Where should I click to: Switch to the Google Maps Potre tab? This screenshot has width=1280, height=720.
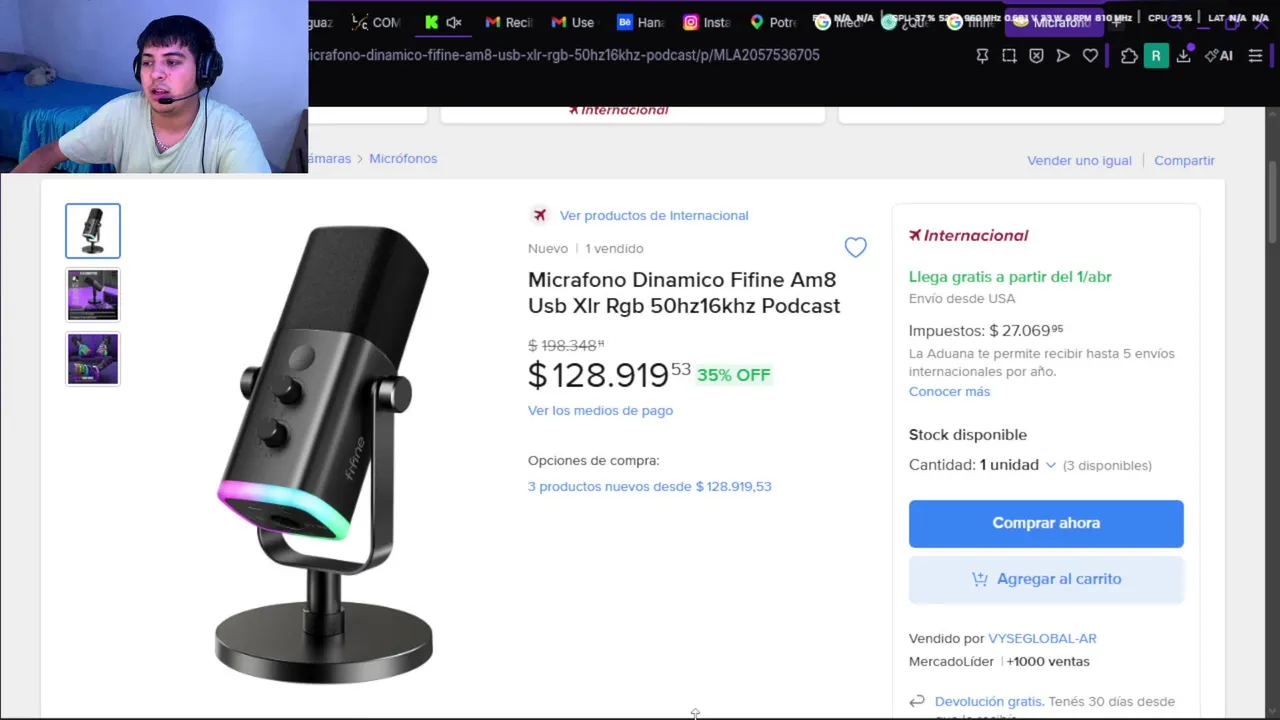pyautogui.click(x=773, y=22)
